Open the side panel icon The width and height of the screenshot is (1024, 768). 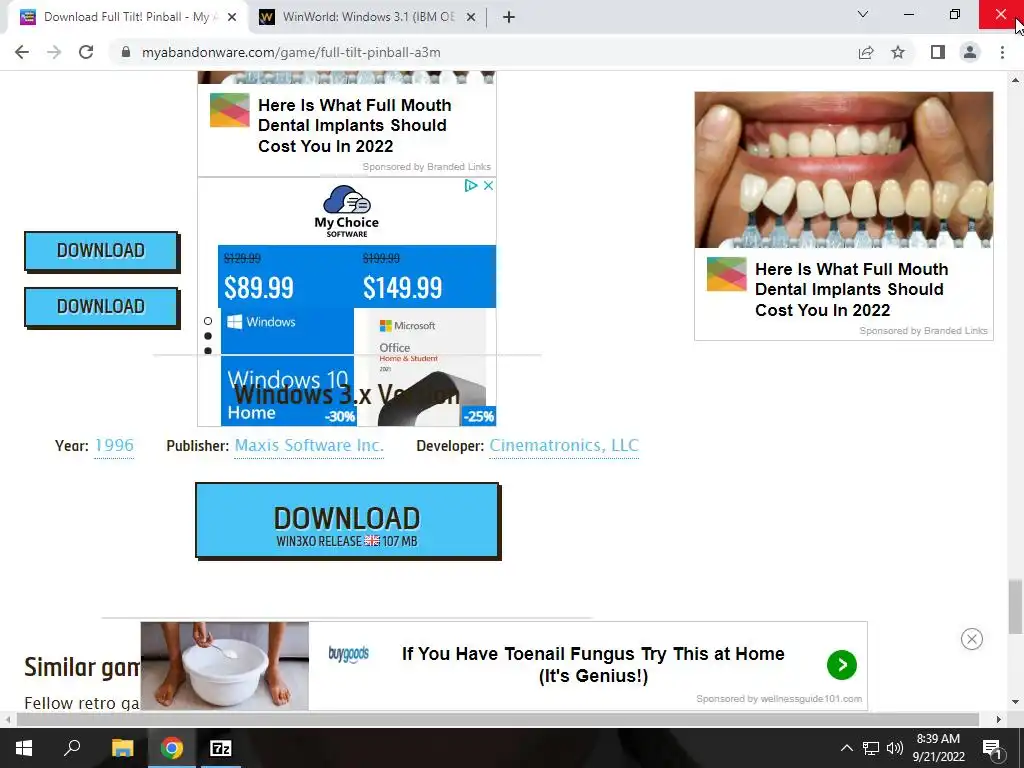click(938, 52)
